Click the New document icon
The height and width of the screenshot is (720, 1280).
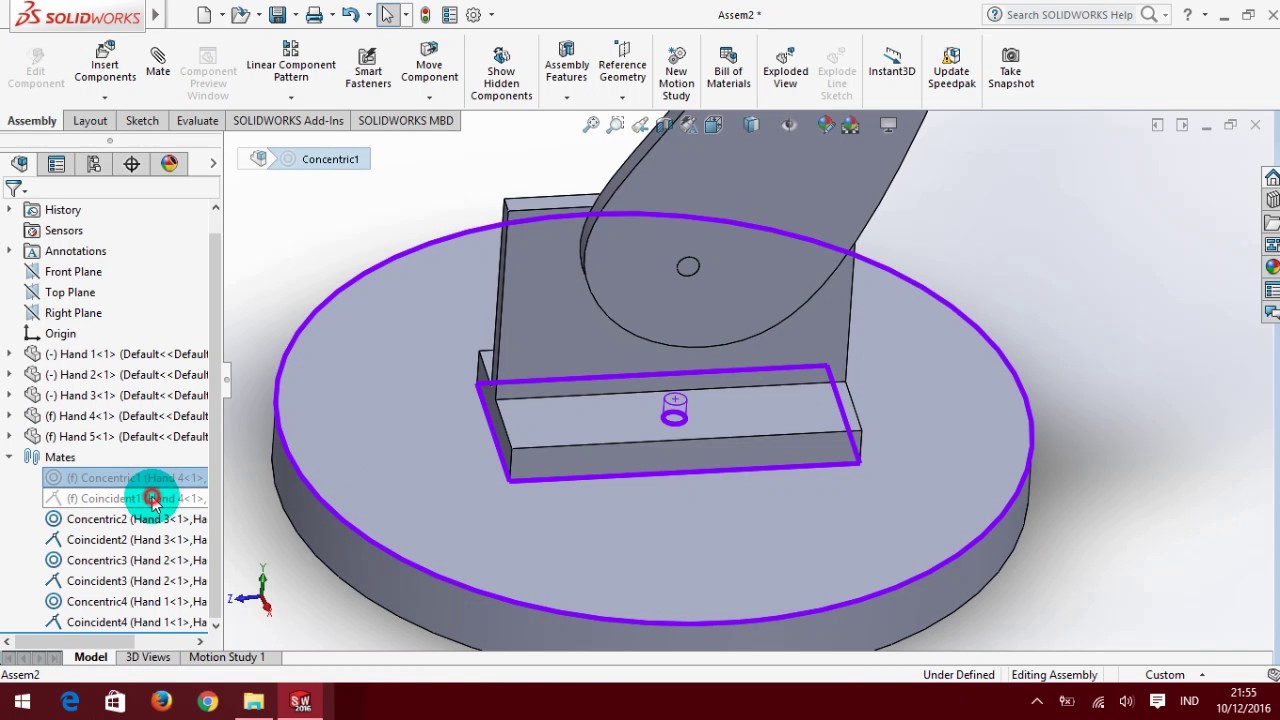[204, 15]
